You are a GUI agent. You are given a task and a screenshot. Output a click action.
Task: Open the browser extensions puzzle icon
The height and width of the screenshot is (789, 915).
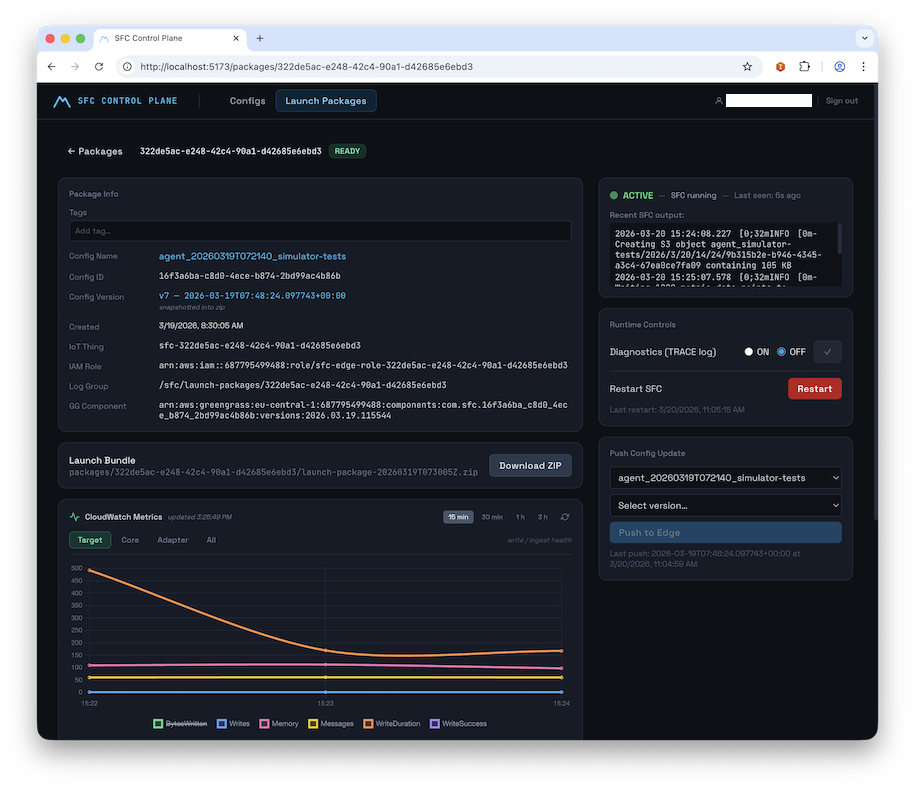click(804, 67)
